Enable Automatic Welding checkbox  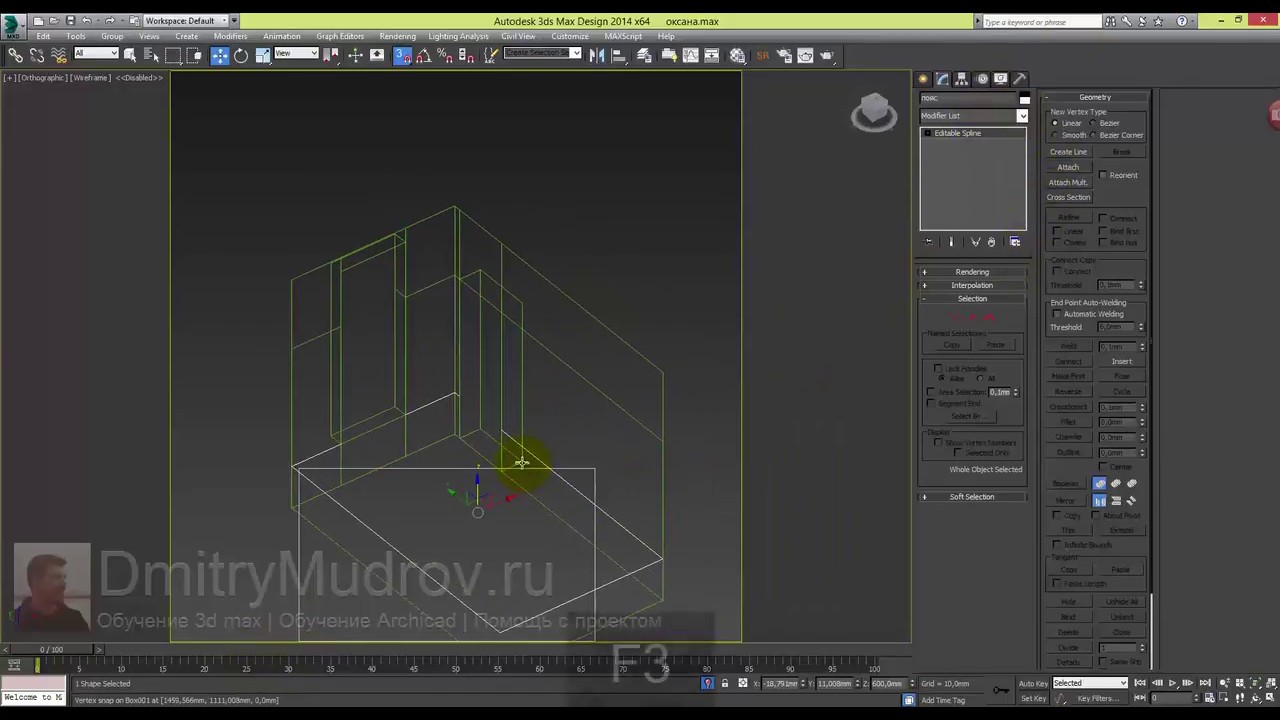[x=1057, y=314]
